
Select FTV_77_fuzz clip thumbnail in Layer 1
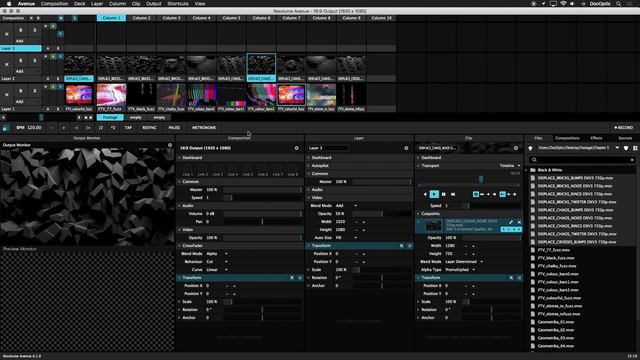111,95
